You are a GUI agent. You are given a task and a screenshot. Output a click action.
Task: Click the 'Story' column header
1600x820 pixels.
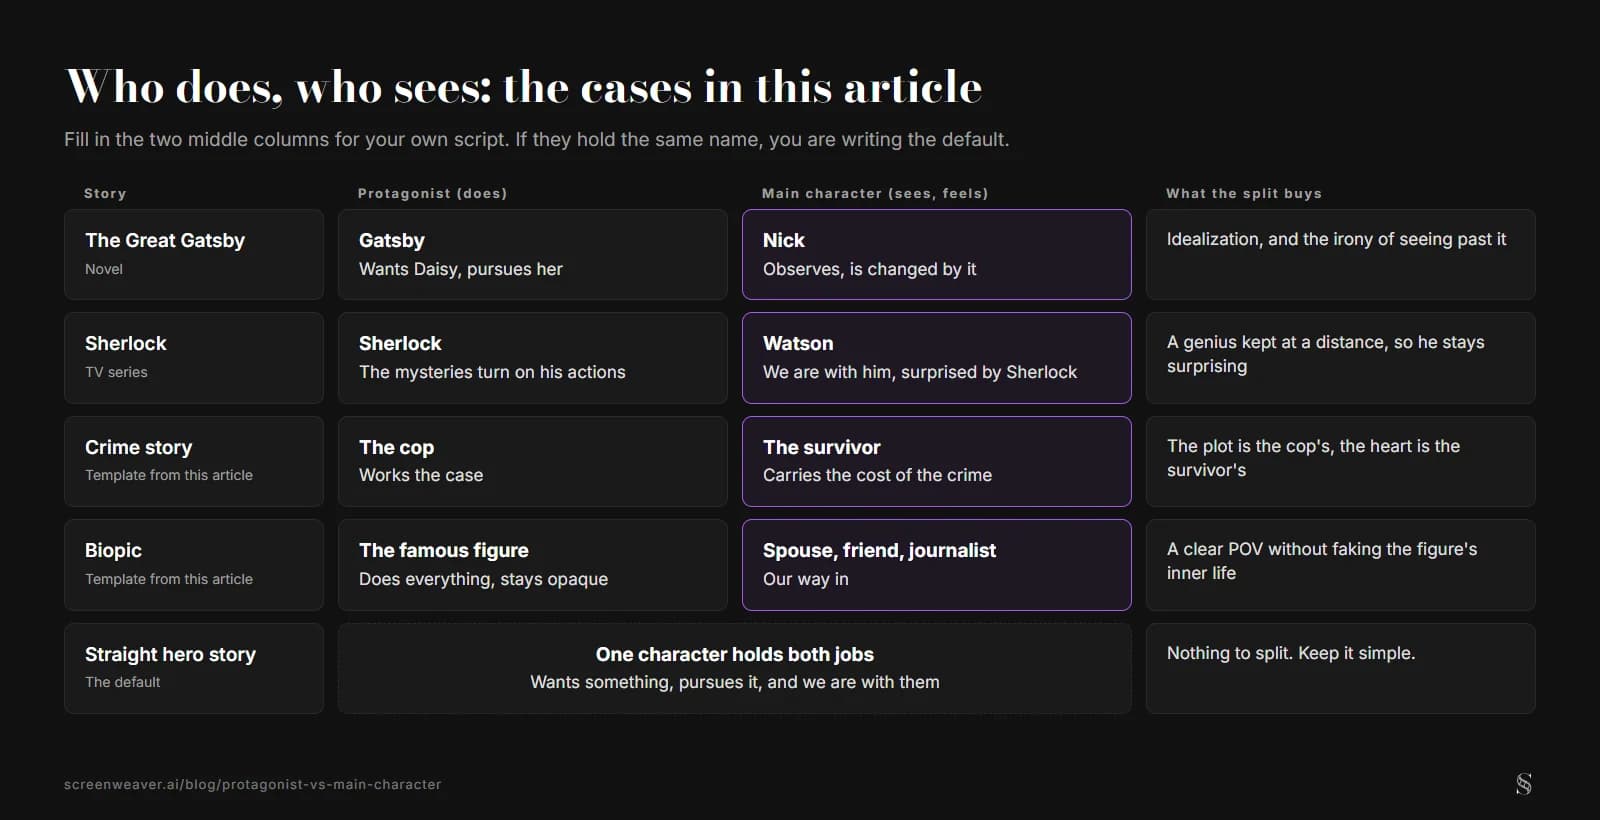coord(105,193)
